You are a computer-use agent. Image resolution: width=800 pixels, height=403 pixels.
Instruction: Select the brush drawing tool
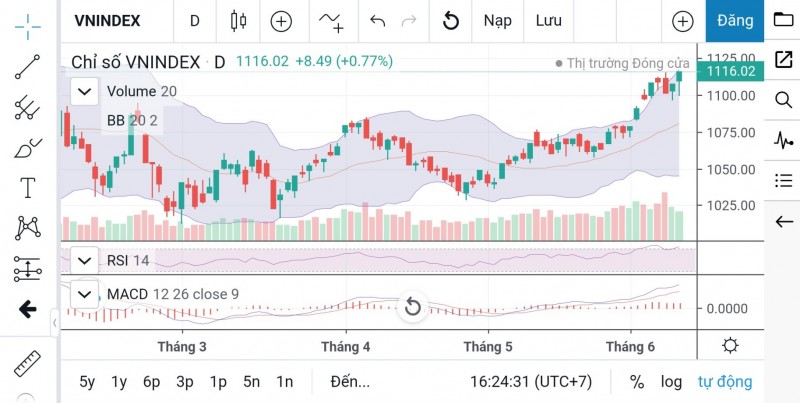coord(28,148)
